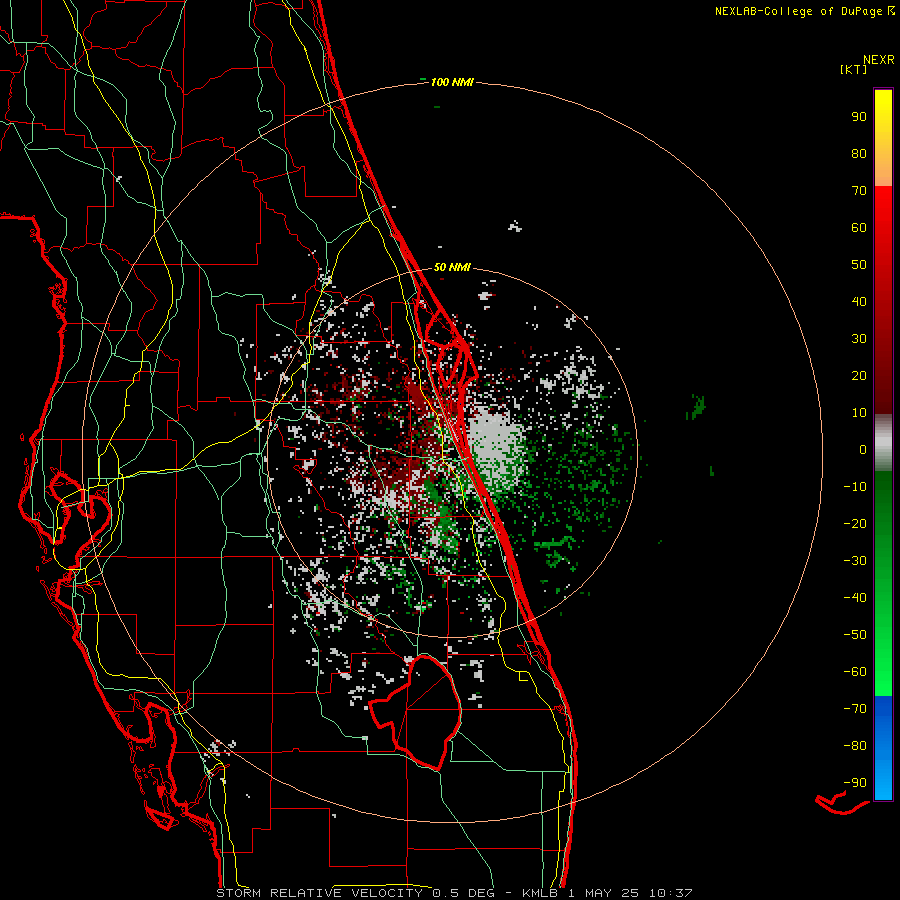900x900 pixels.
Task: Click the 0 knot scale value
Action: coord(863,449)
